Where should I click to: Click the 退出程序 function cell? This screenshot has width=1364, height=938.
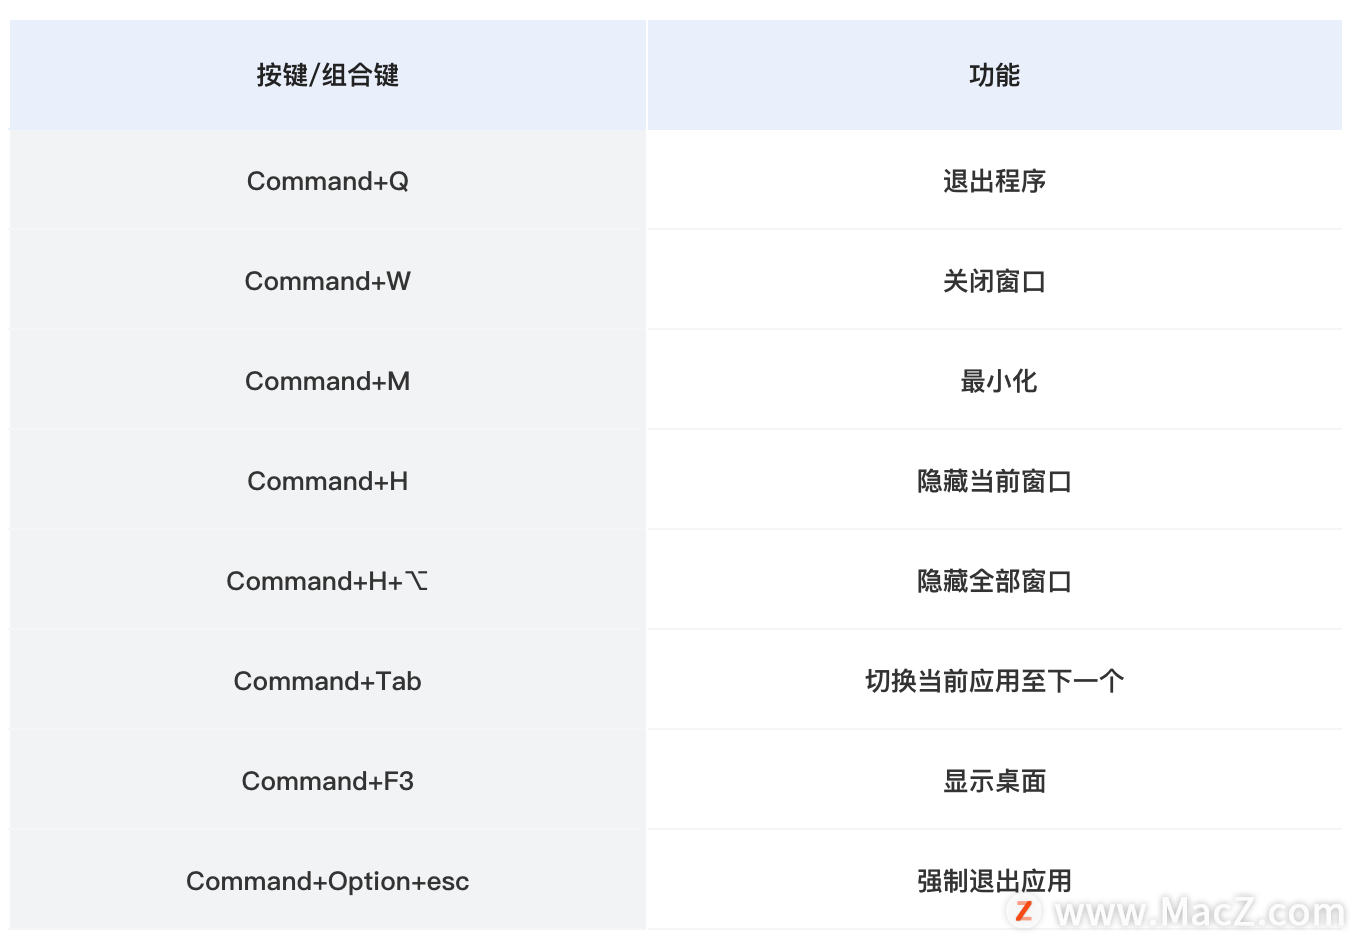(x=994, y=181)
